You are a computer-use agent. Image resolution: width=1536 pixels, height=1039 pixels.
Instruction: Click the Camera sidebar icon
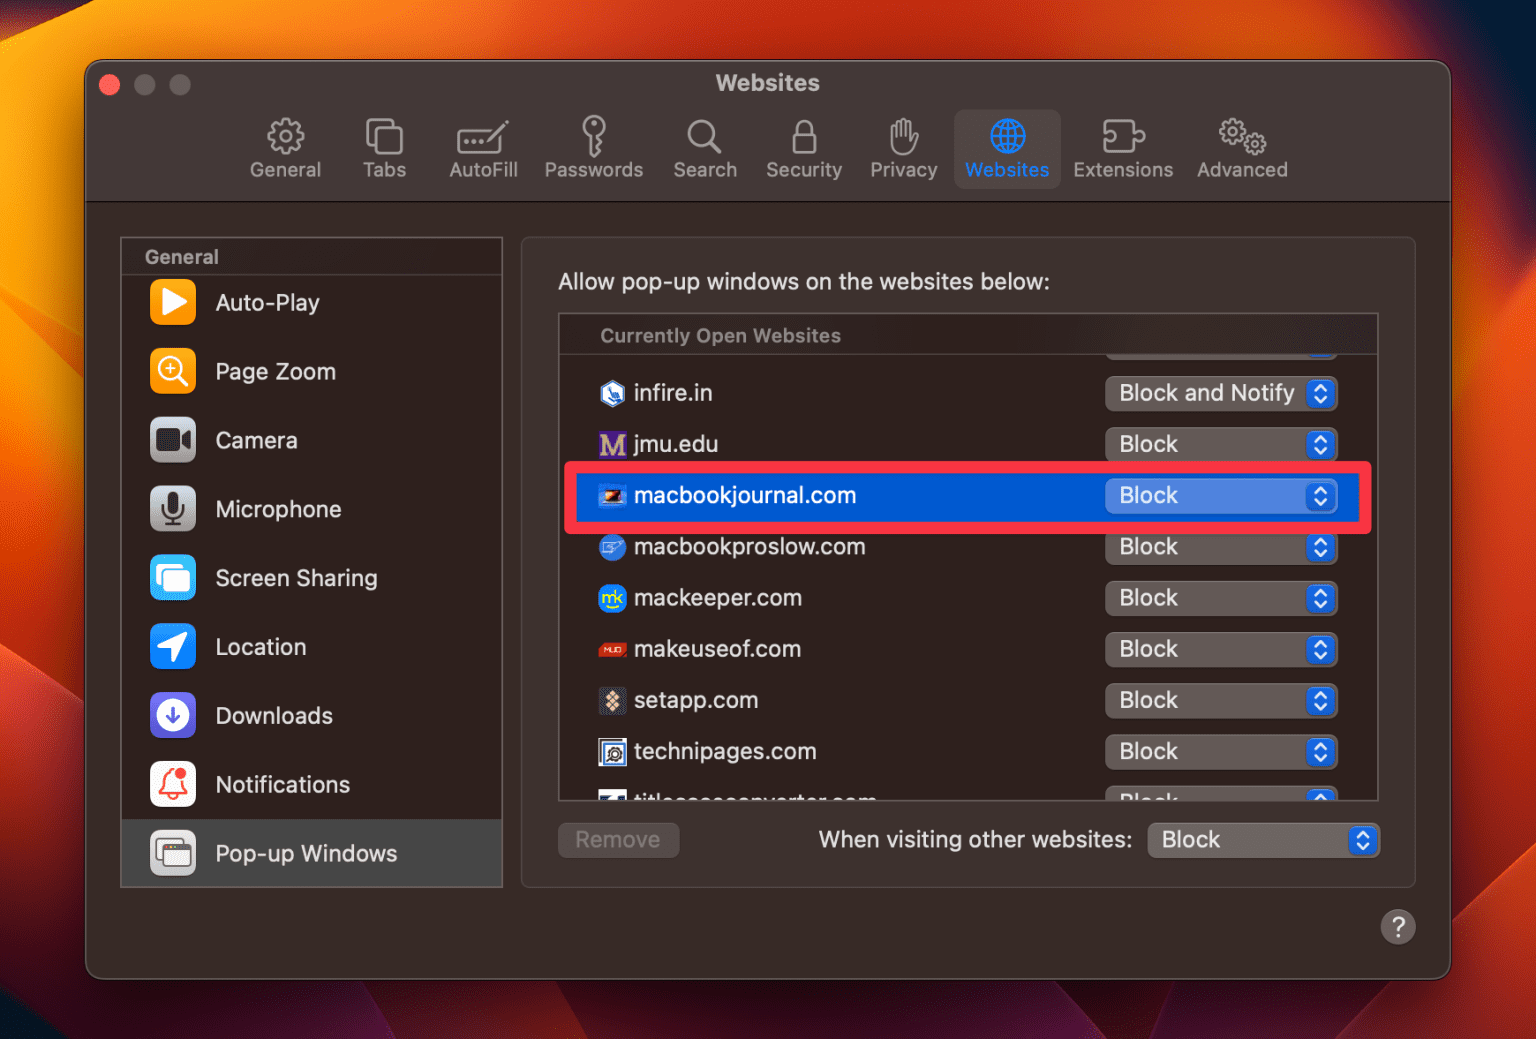tap(172, 440)
